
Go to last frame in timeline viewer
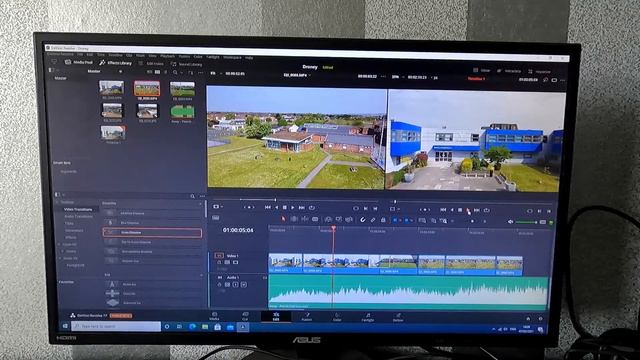tap(477, 210)
